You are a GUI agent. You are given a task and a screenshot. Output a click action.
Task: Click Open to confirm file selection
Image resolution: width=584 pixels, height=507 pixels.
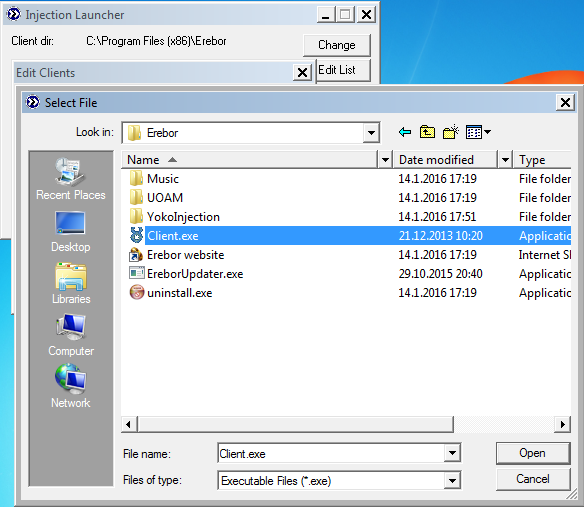tap(533, 453)
